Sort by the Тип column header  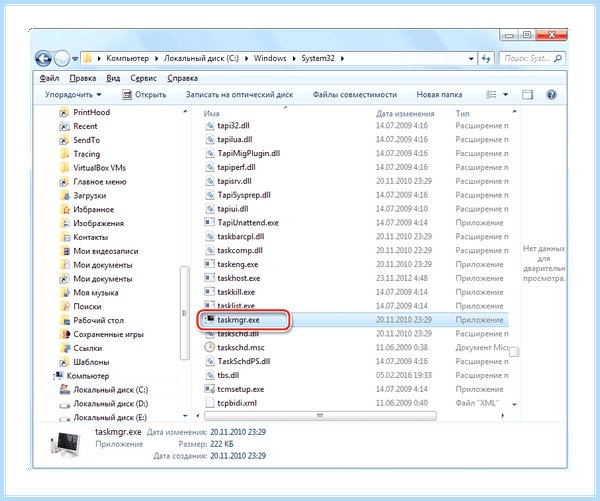click(462, 113)
